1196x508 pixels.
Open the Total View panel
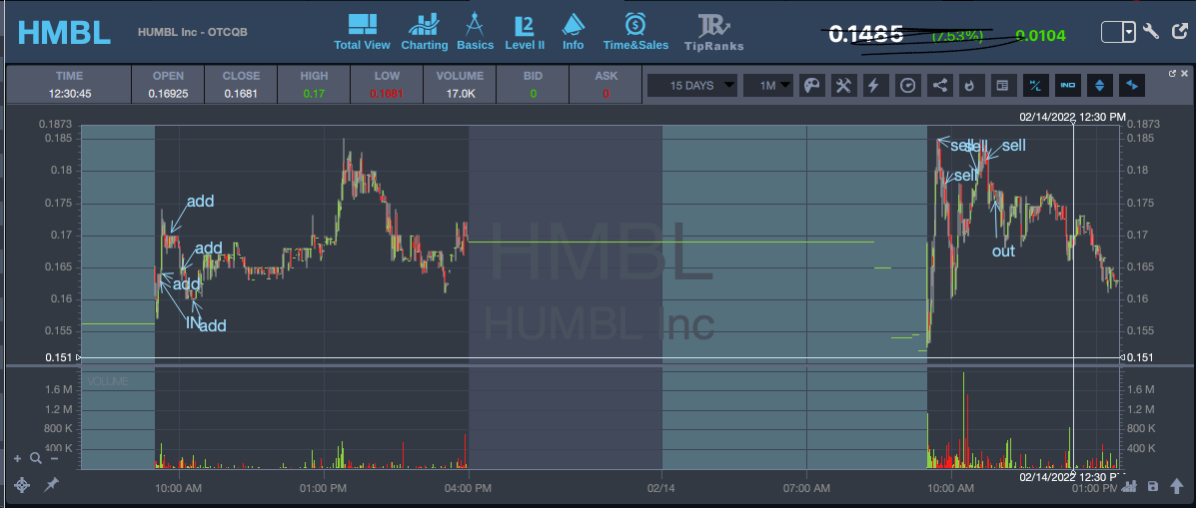pyautogui.click(x=362, y=32)
